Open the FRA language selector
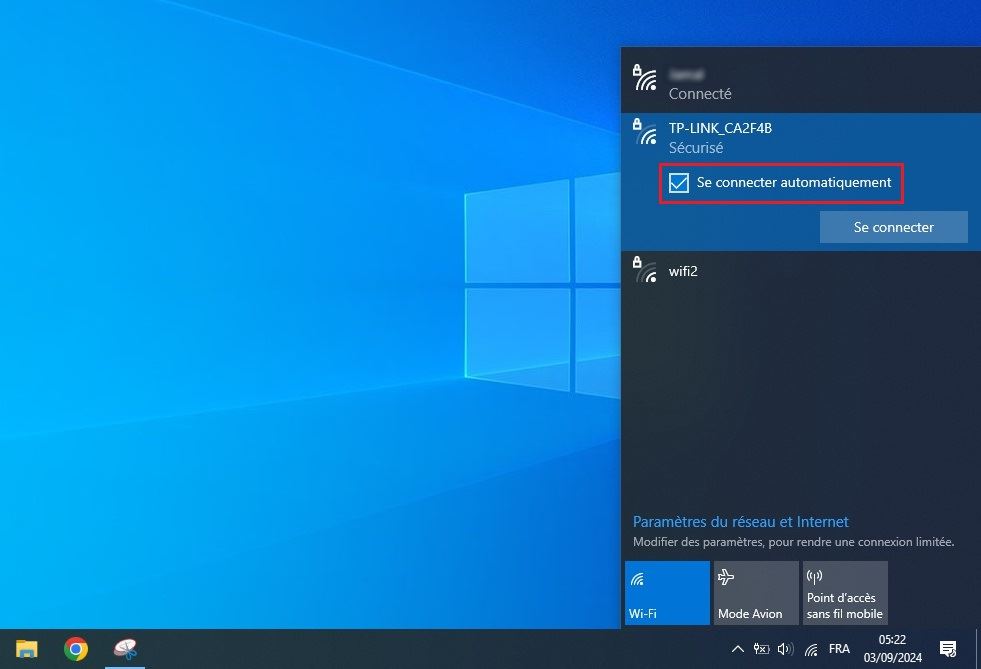This screenshot has height=669, width=981. 840,649
